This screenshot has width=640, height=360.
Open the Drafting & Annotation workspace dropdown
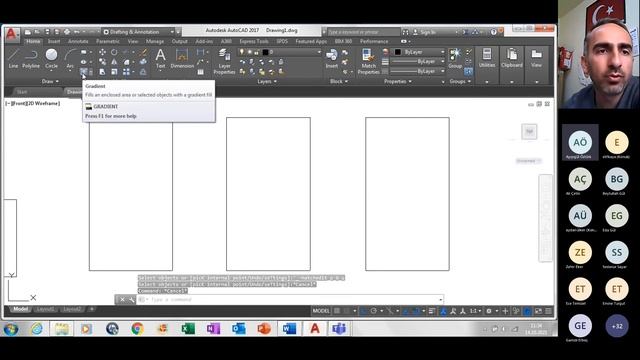click(138, 32)
